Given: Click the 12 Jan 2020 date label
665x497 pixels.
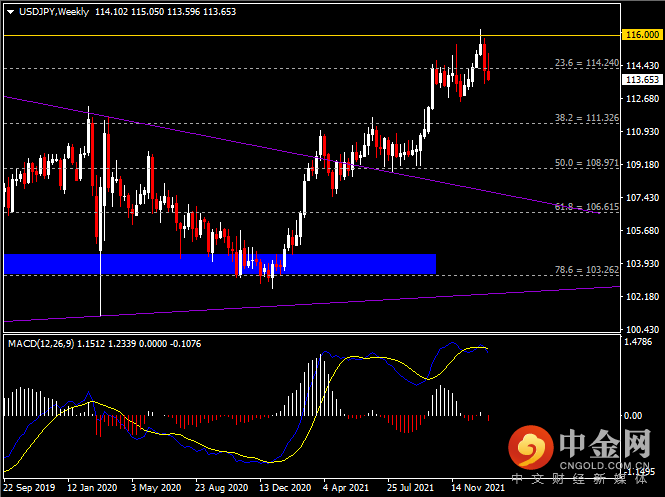Looking at the screenshot, I should click(x=92, y=488).
